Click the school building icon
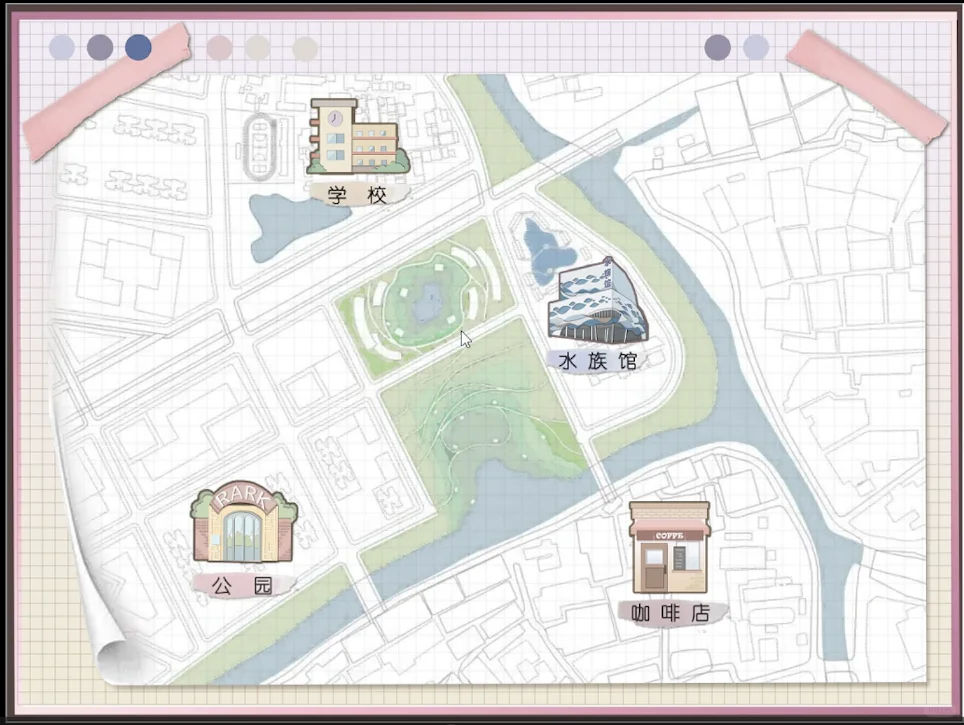964x725 pixels. click(358, 137)
